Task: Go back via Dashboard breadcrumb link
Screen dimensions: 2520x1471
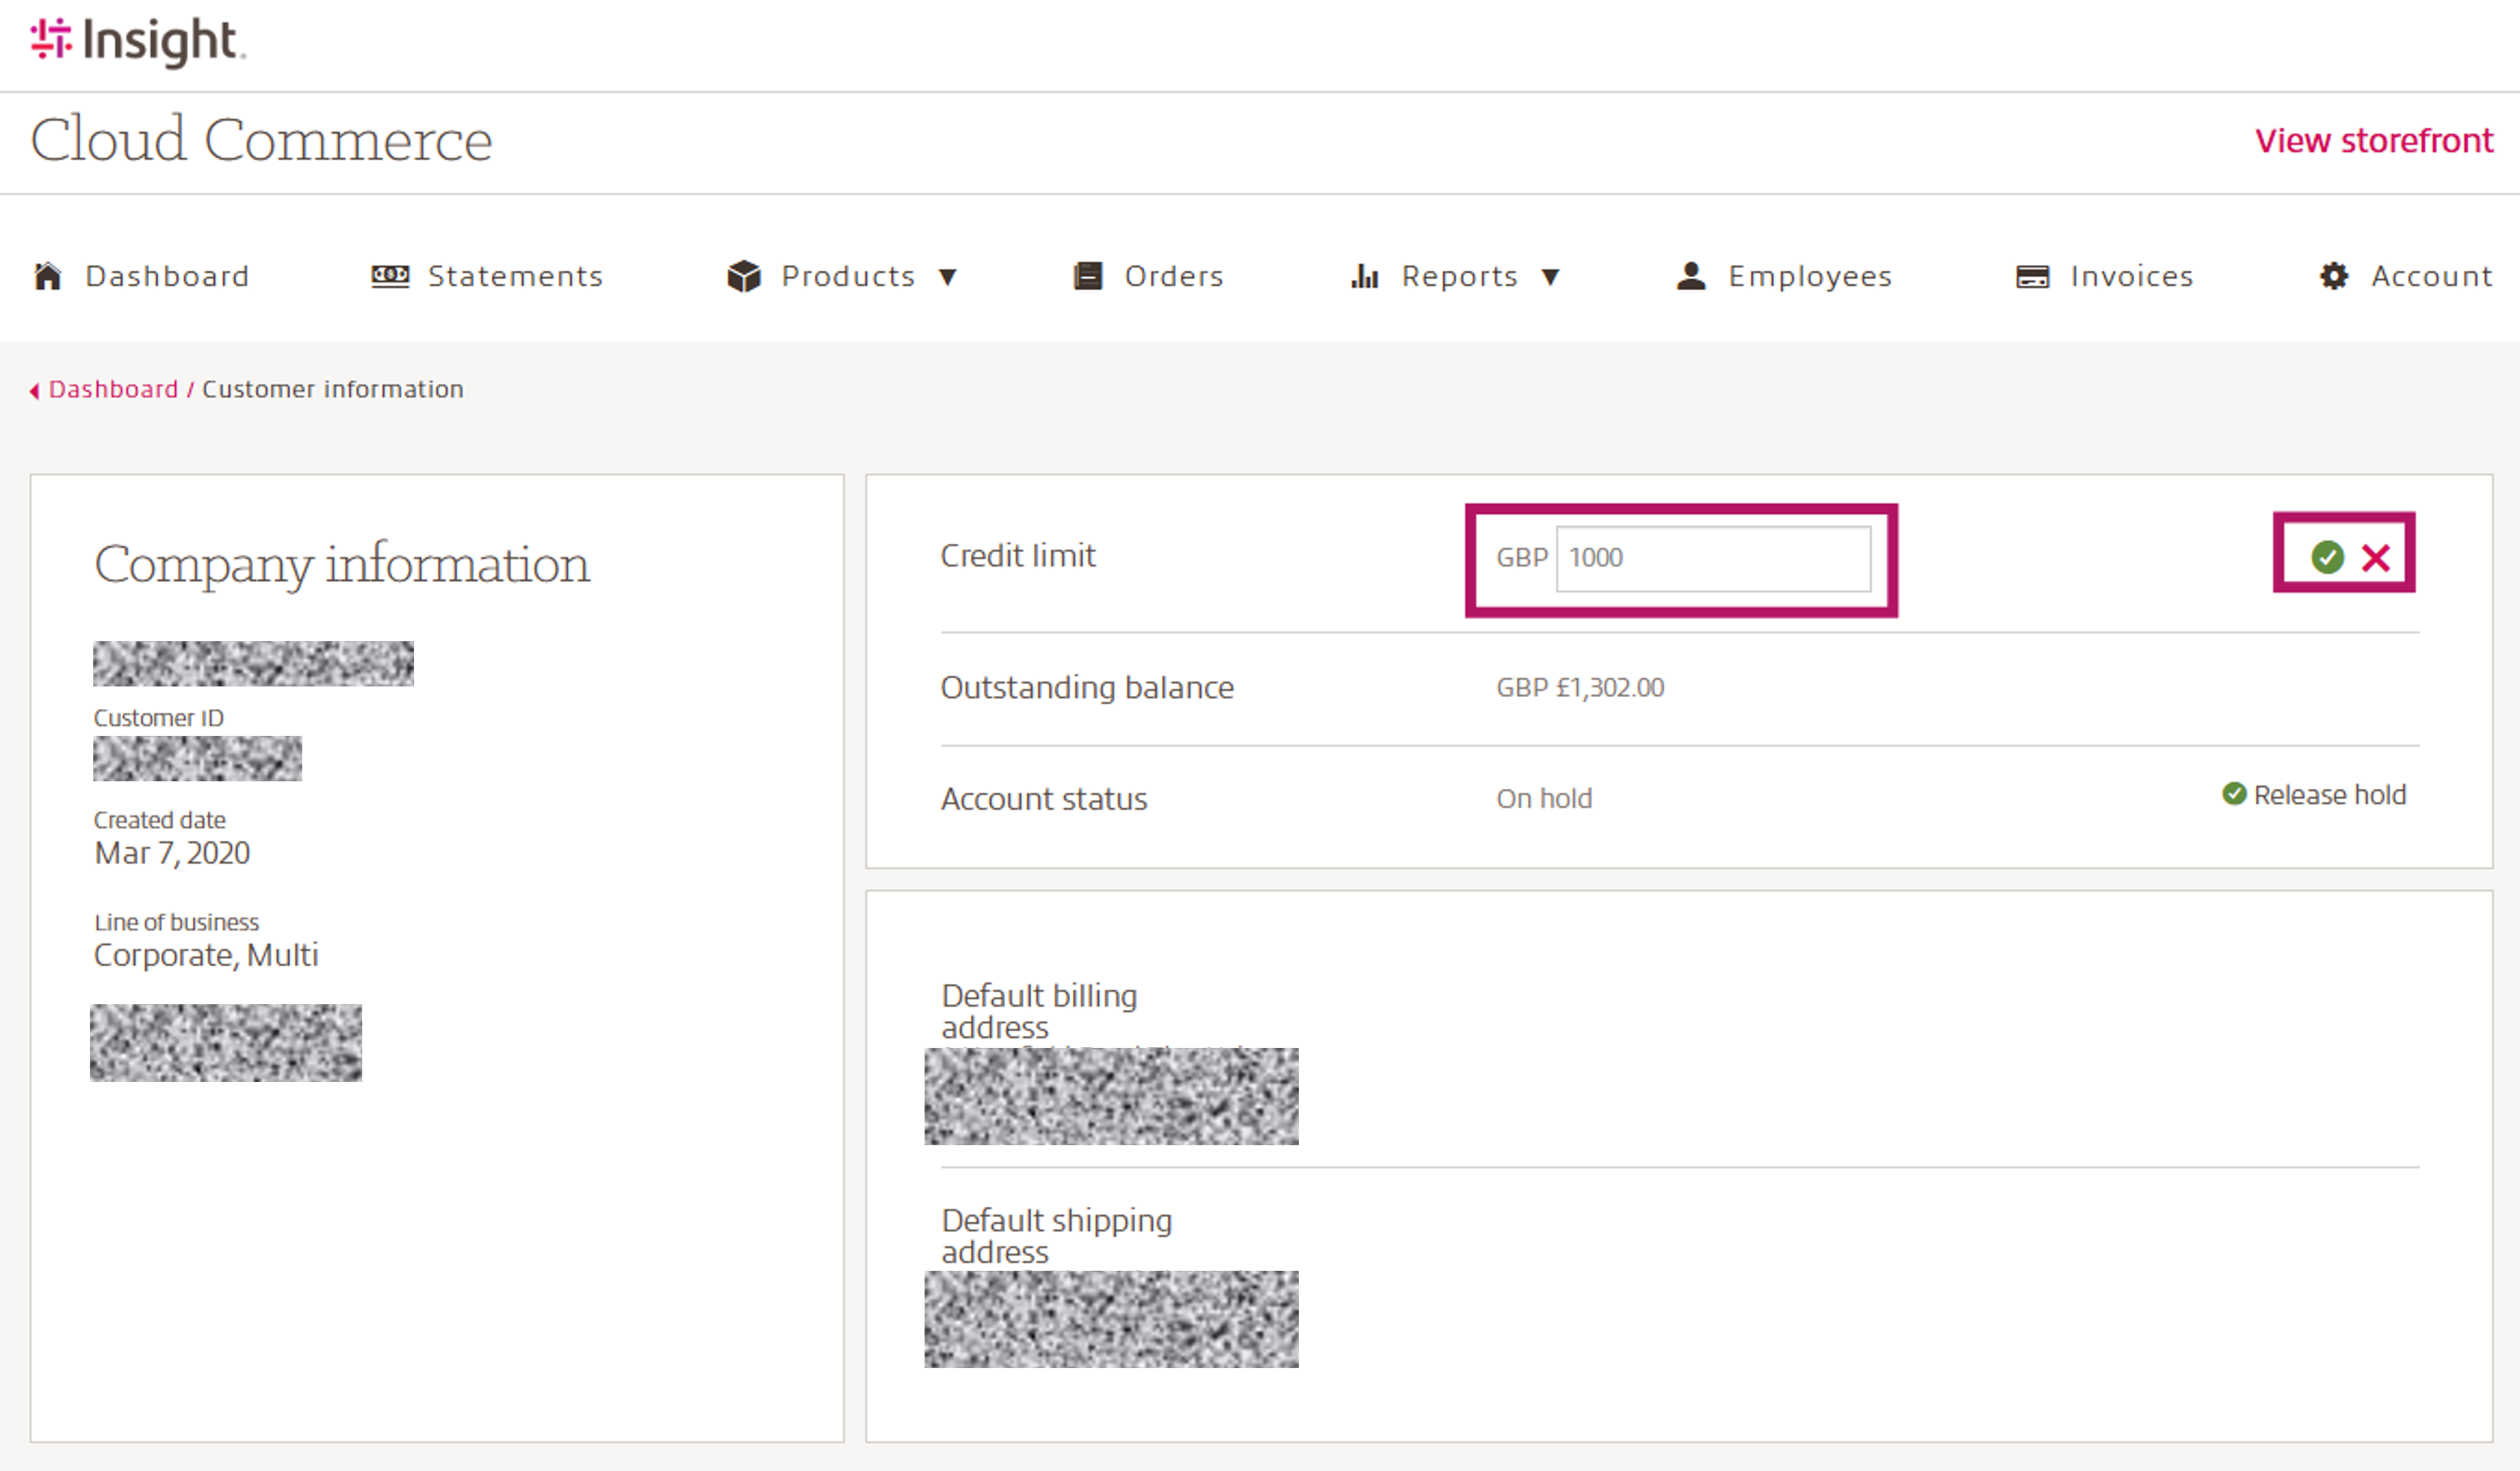Action: point(113,389)
